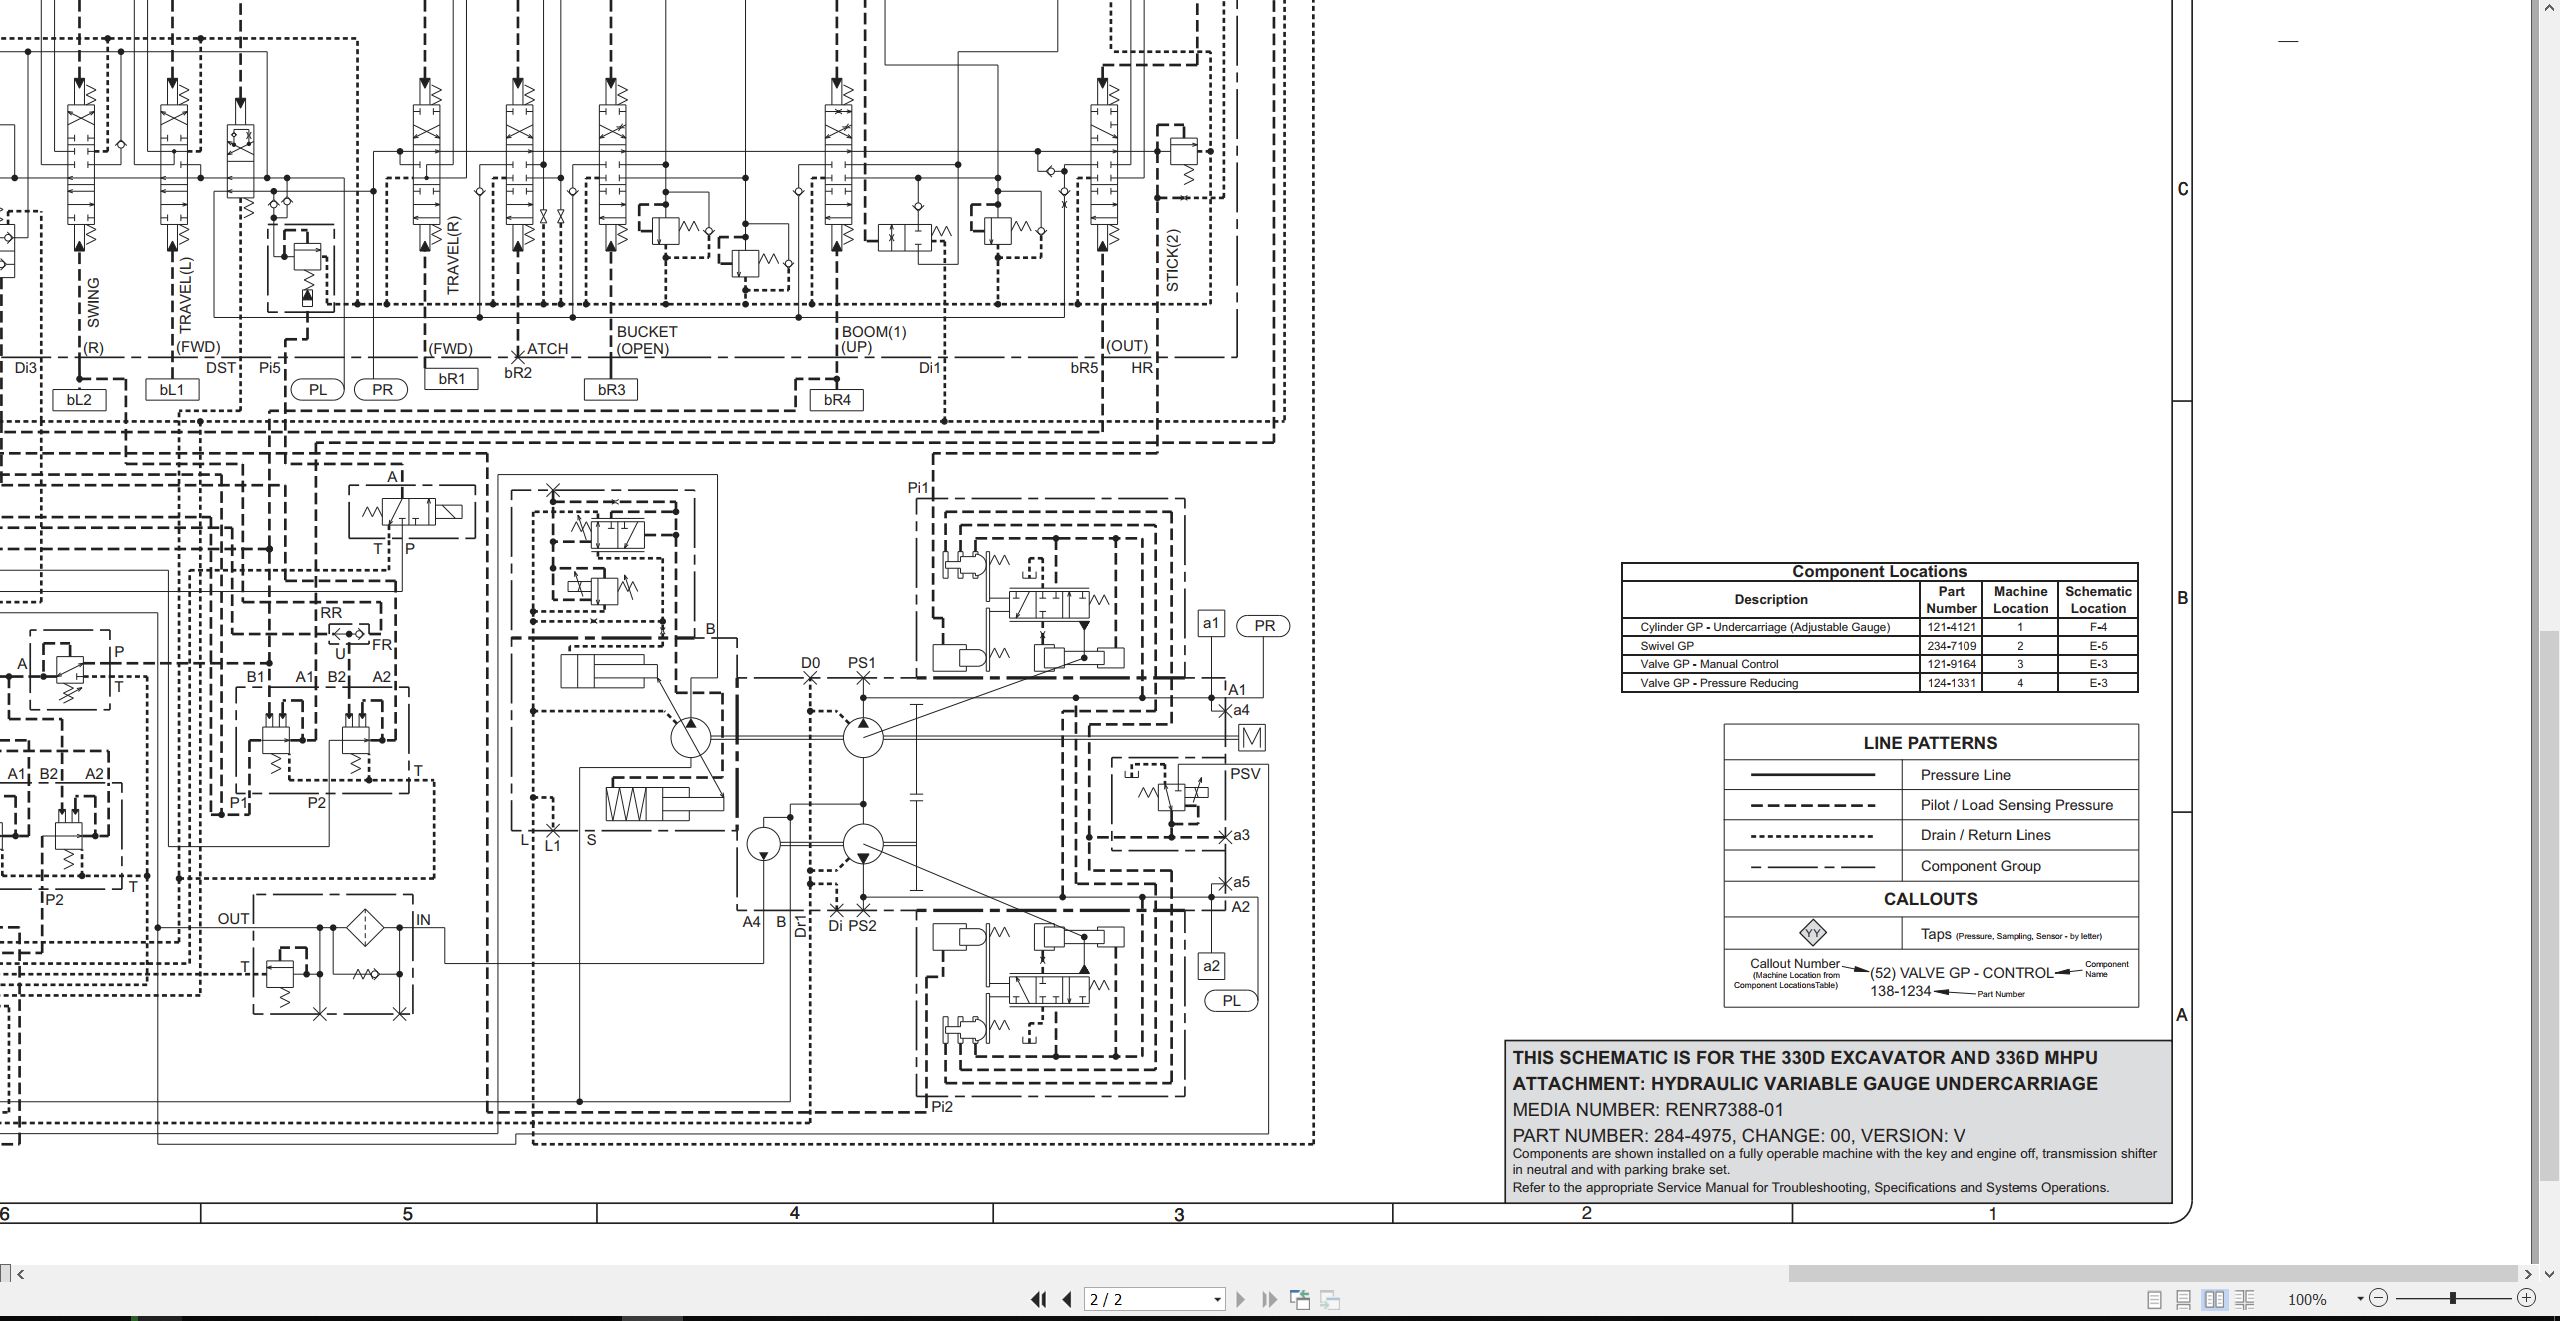
Task: Click 'Pilot / Load Sensing Pressure' legend entry
Action: (x=2016, y=805)
